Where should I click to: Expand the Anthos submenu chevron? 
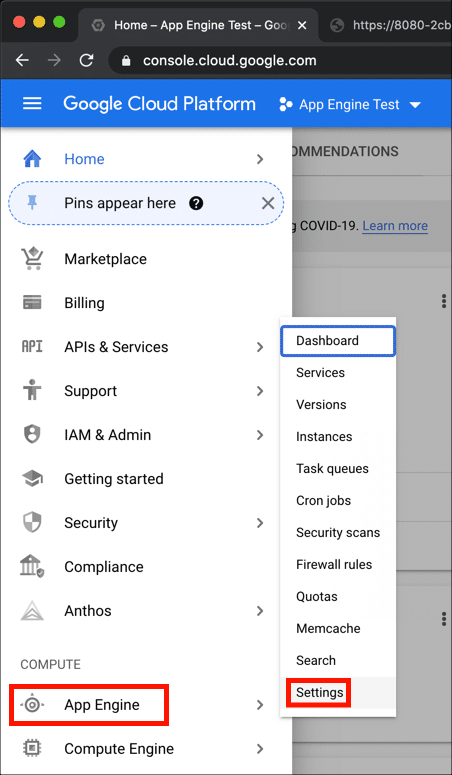tap(260, 611)
